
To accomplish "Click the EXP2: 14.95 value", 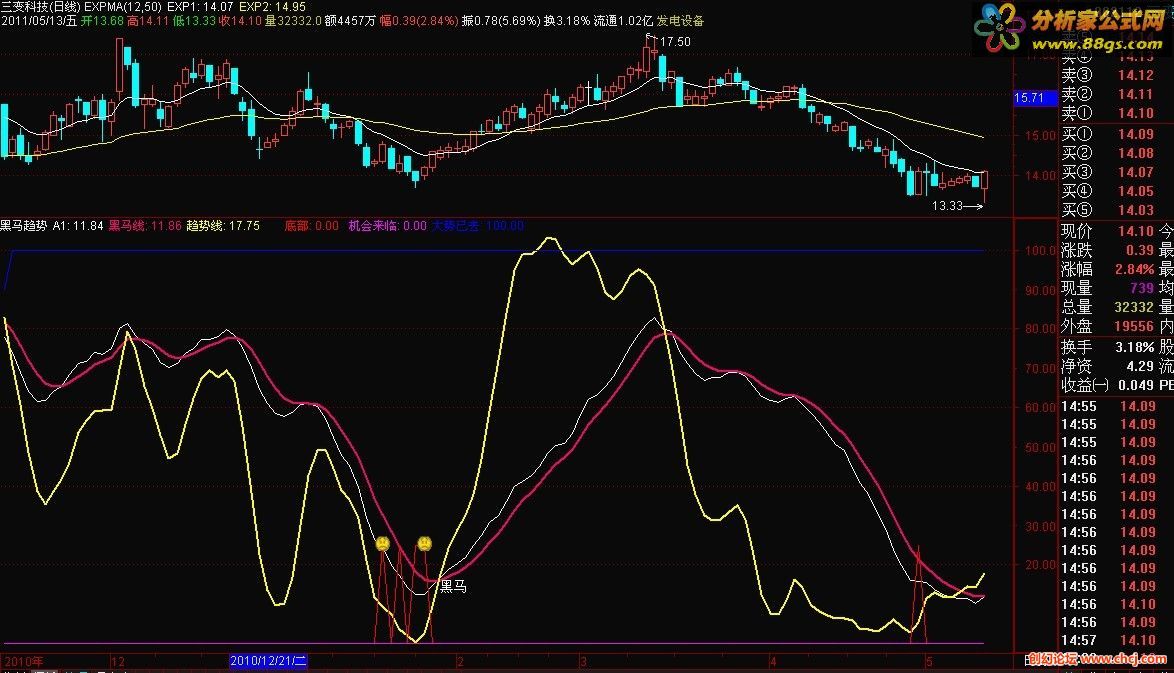I will coord(273,7).
